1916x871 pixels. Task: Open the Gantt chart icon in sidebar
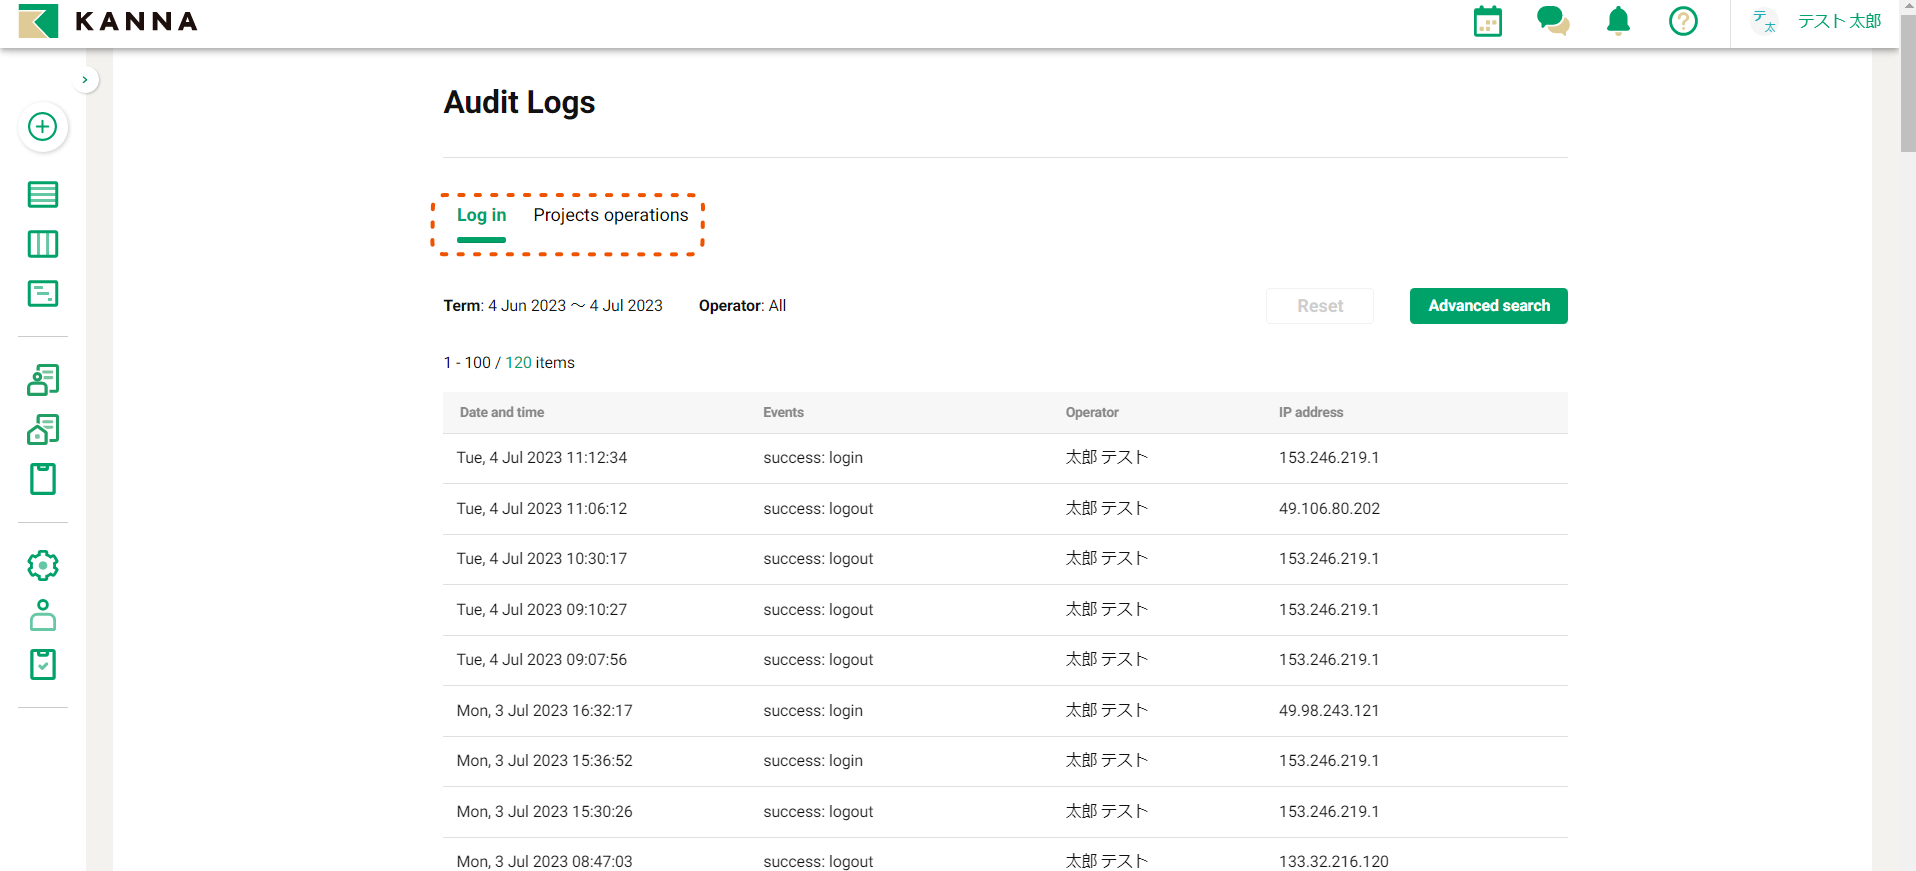[42, 293]
